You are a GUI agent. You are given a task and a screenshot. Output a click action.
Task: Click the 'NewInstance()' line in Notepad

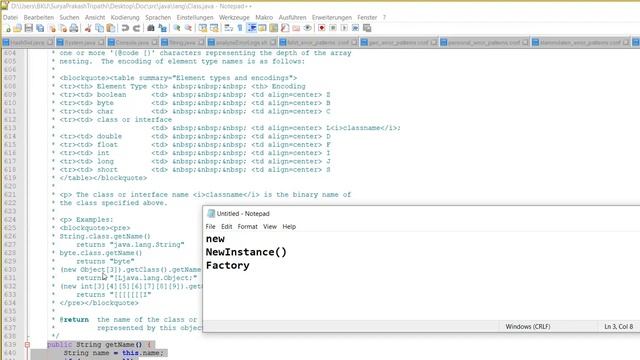[246, 252]
